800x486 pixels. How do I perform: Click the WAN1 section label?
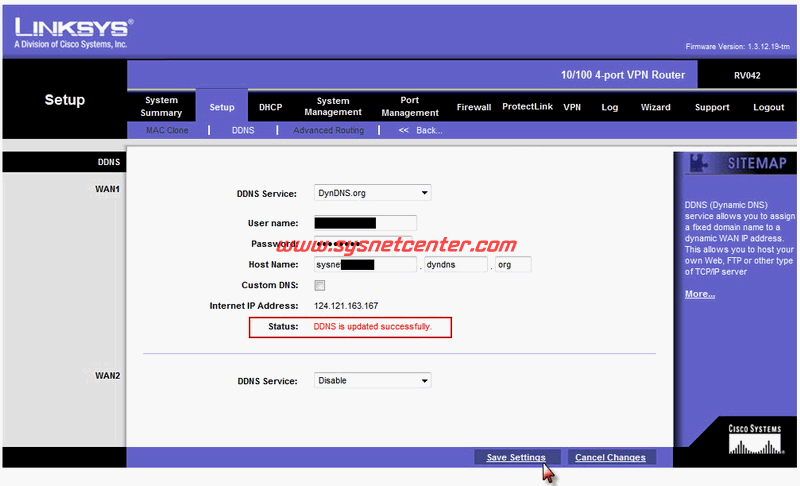pyautogui.click(x=107, y=189)
